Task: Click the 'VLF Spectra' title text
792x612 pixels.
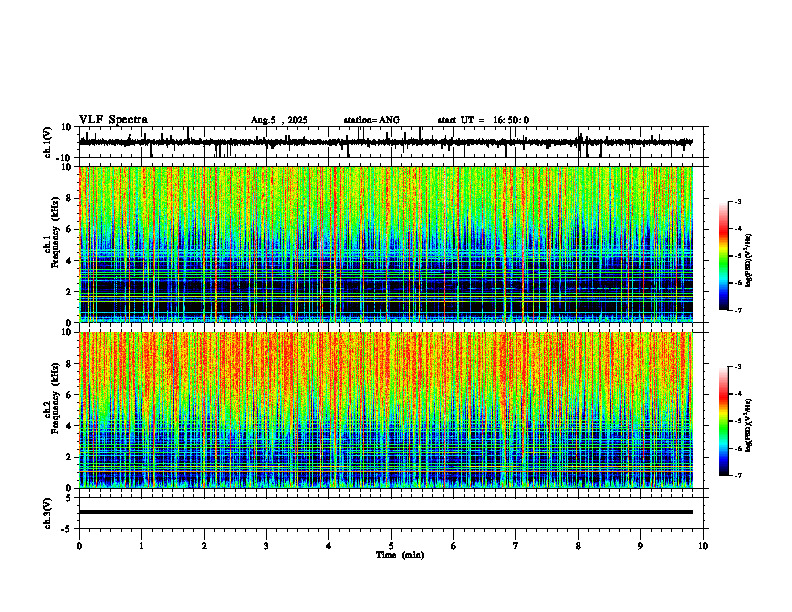Action: pyautogui.click(x=113, y=120)
